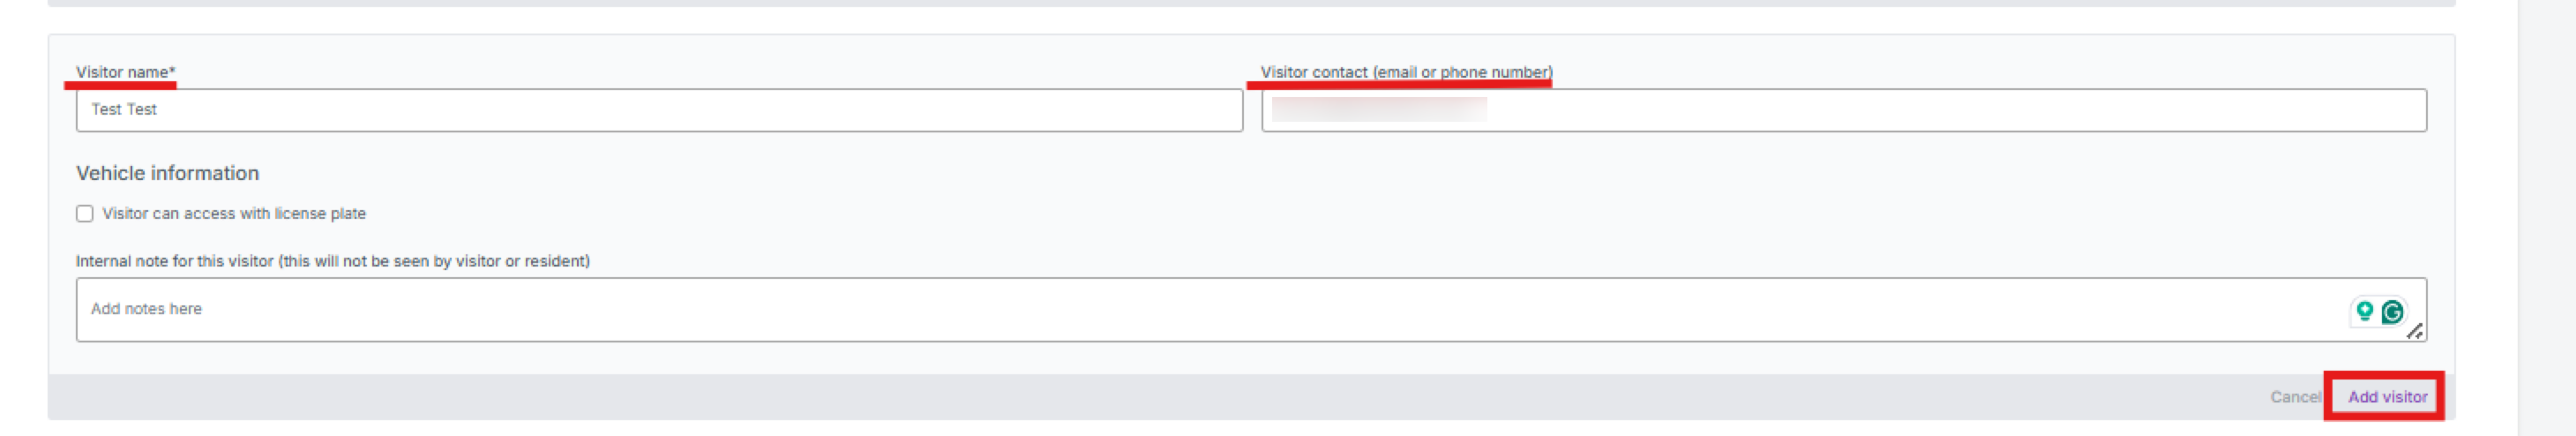2576x436 pixels.
Task: Click the notes textarea resize handle
Action: pyautogui.click(x=2414, y=332)
